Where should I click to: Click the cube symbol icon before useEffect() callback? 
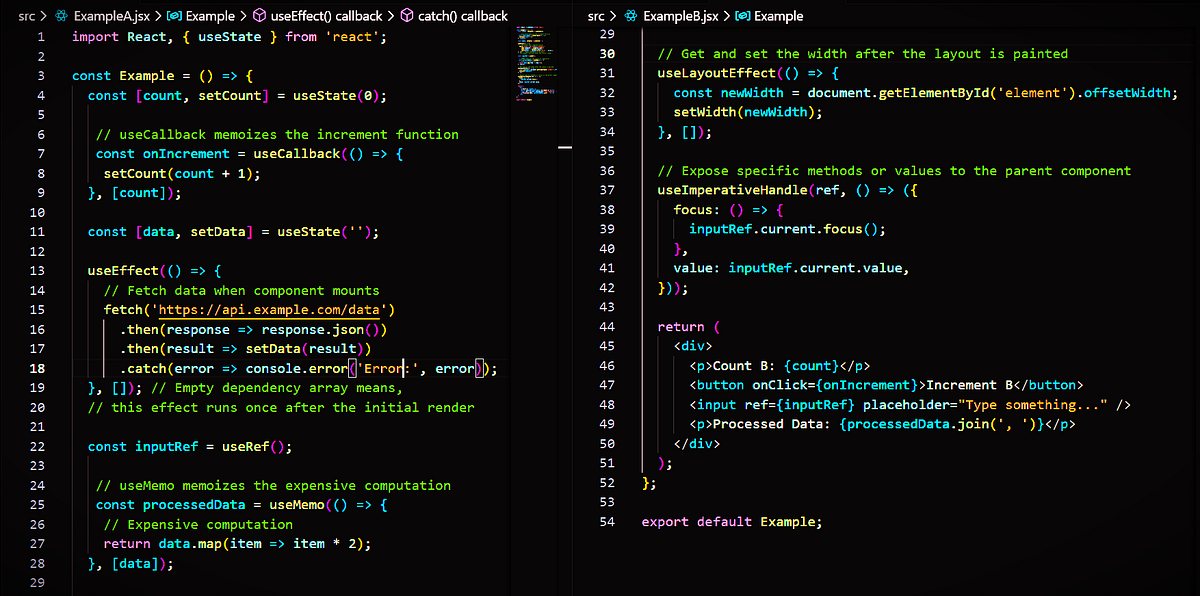click(x=259, y=16)
